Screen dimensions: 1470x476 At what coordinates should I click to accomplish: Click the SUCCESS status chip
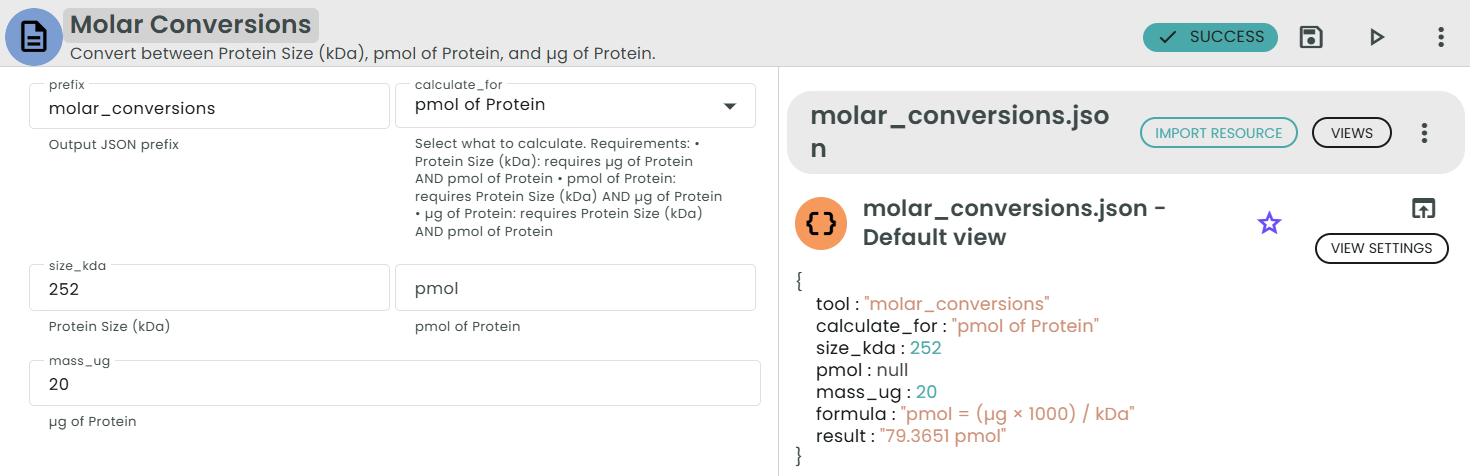pos(1210,37)
